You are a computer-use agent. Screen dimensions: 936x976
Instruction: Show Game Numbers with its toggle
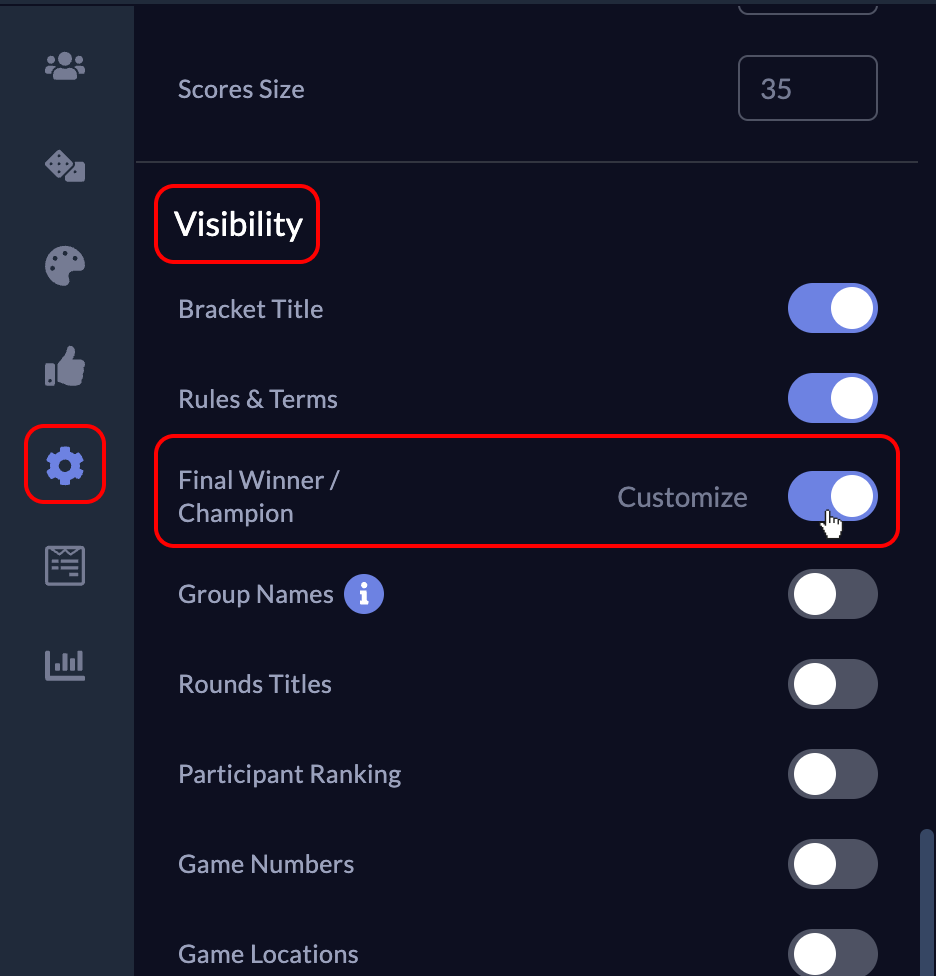click(832, 865)
